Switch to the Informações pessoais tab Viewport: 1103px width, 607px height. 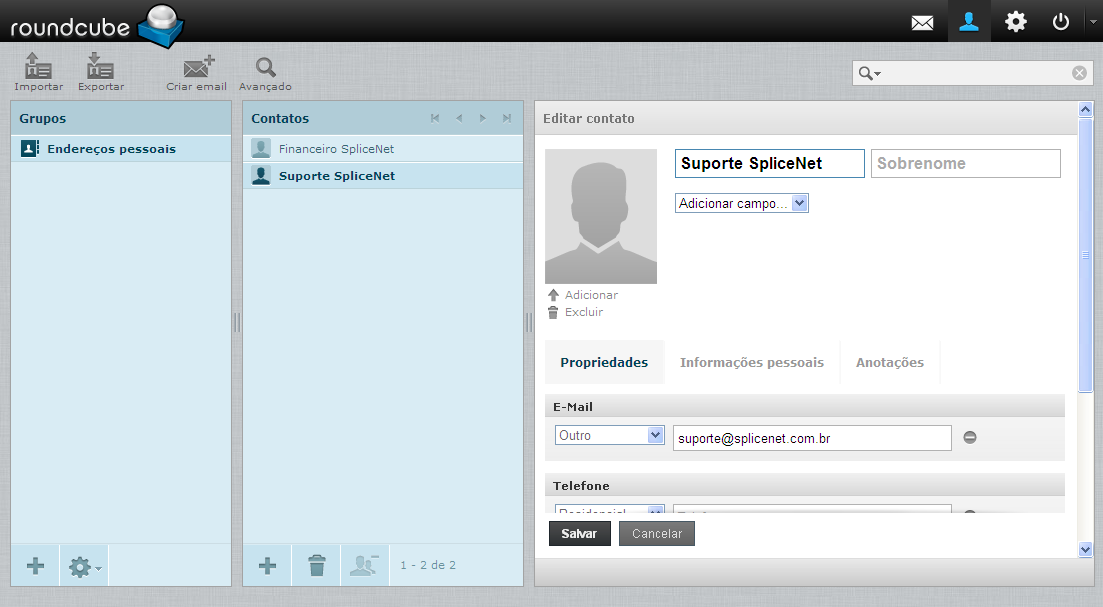click(752, 362)
